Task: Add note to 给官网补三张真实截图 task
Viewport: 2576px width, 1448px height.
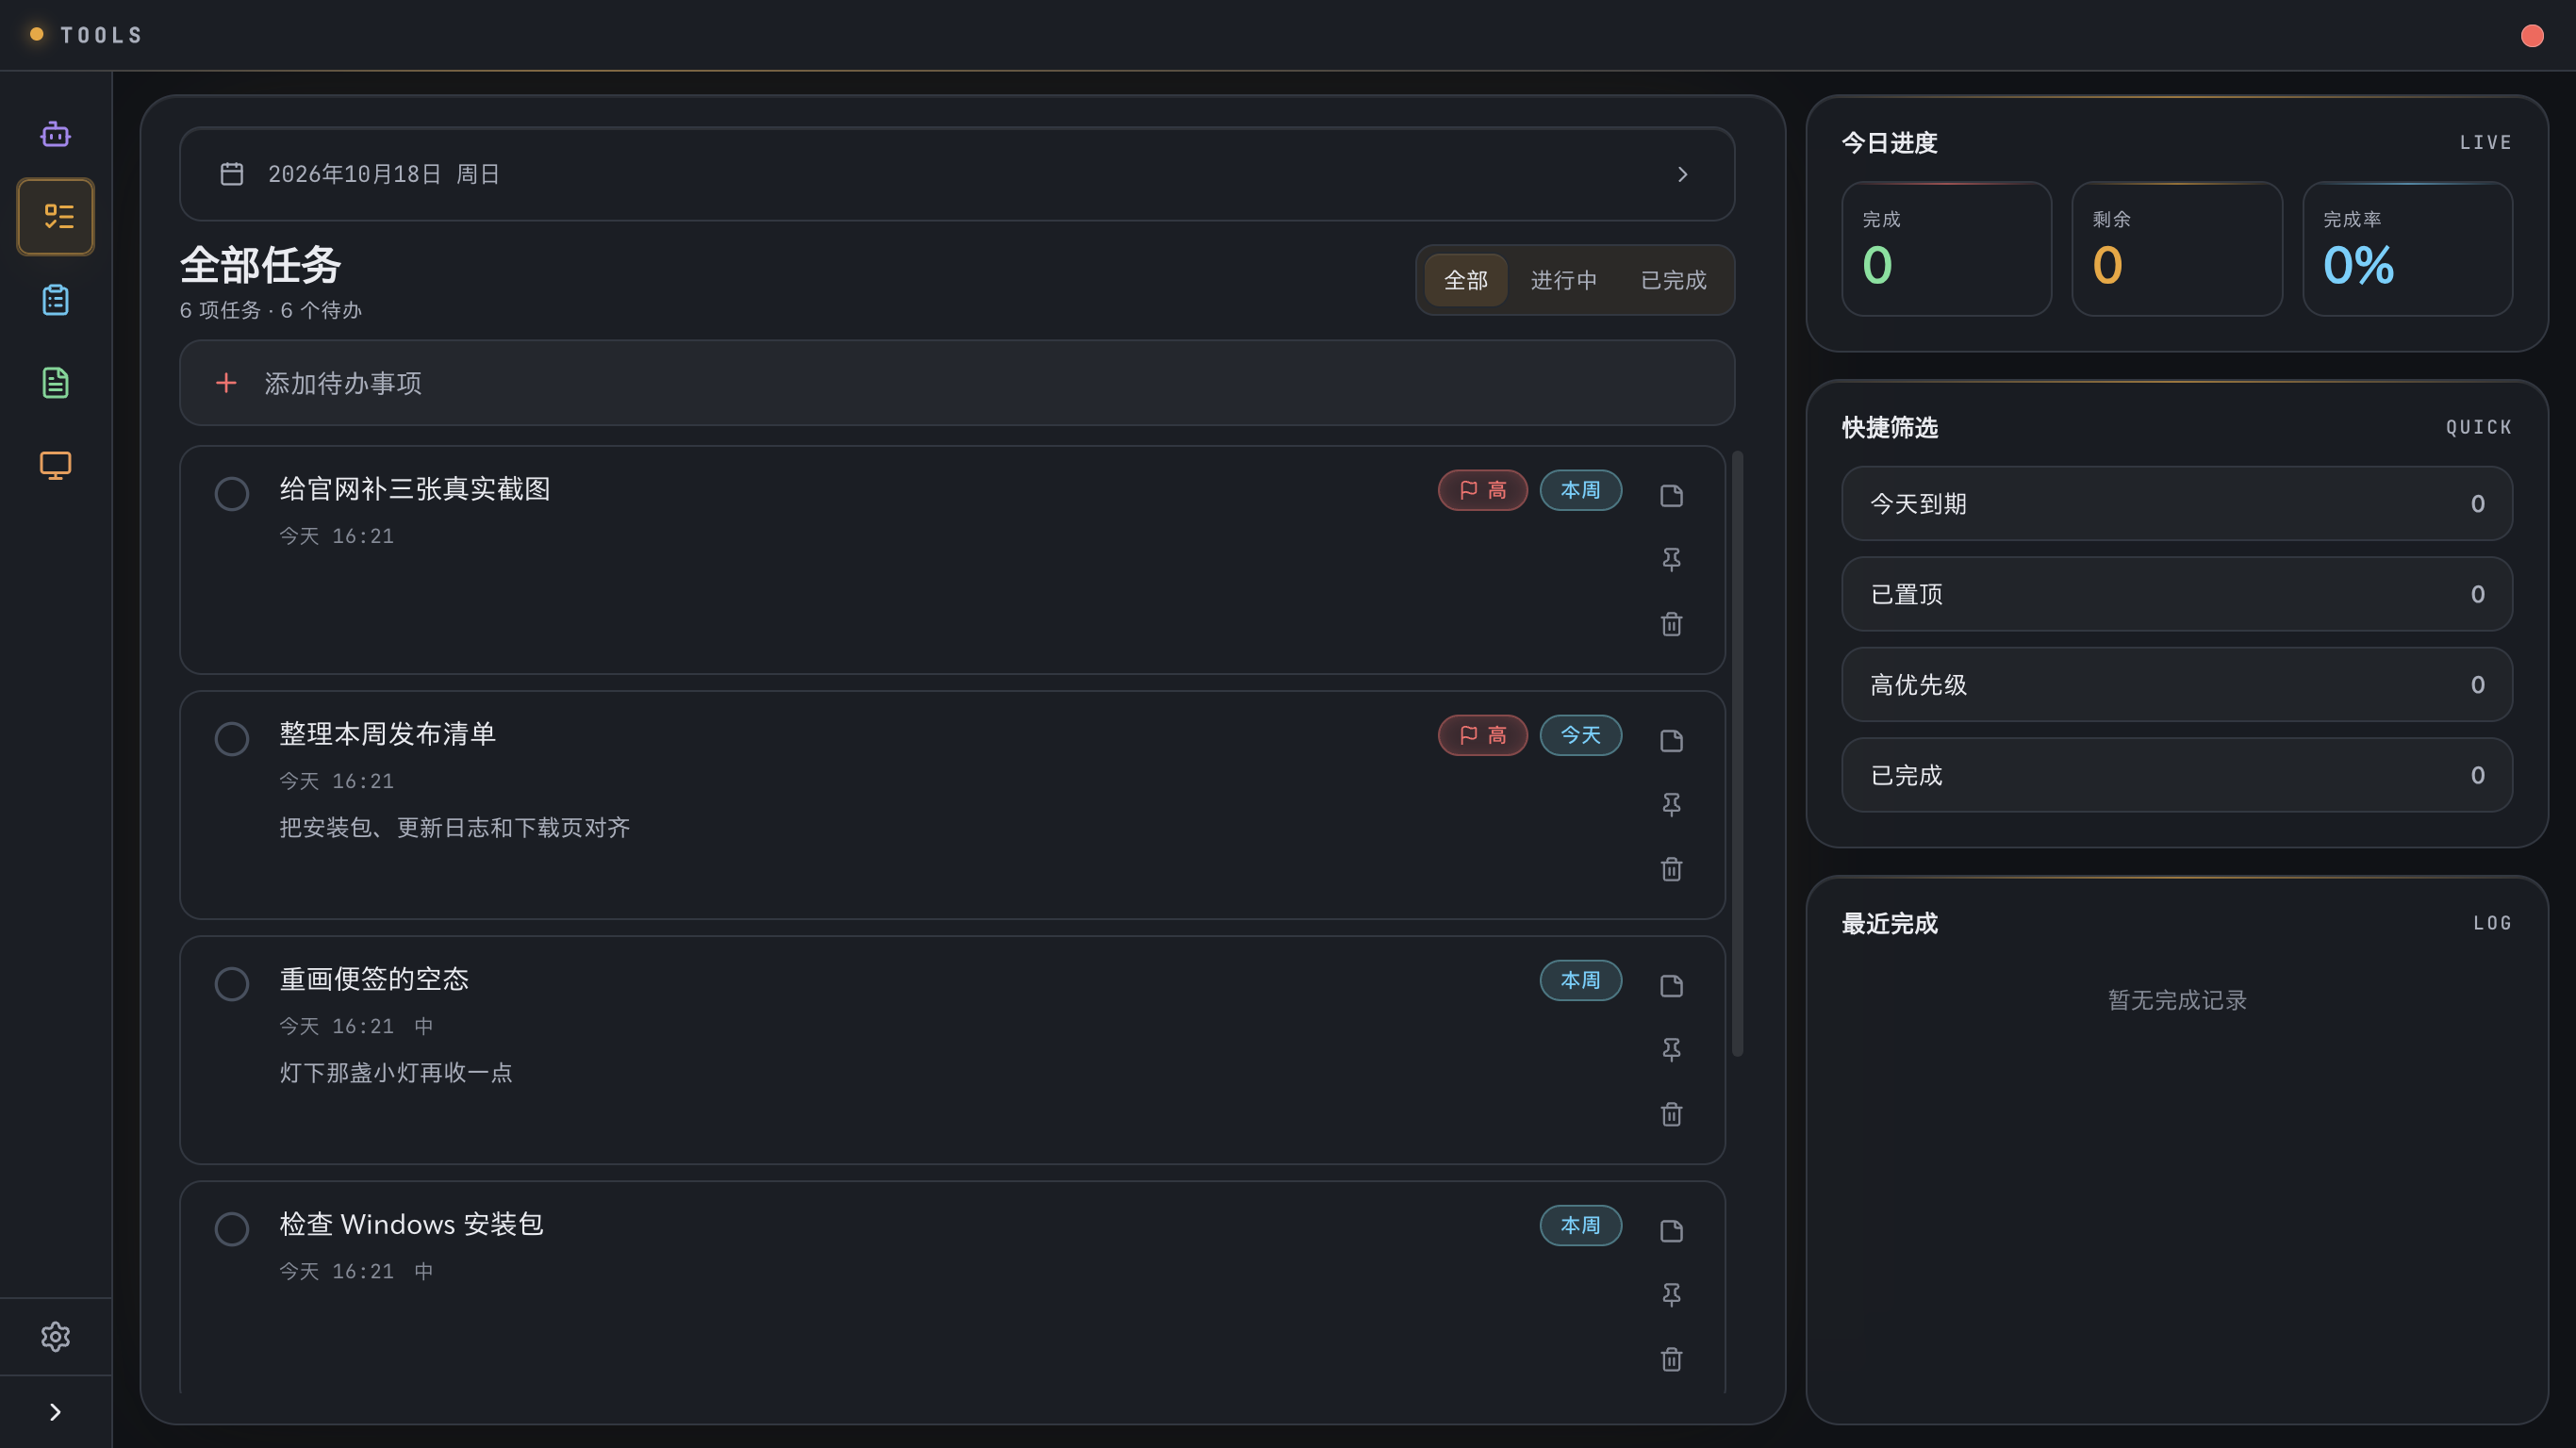Action: (x=1671, y=495)
